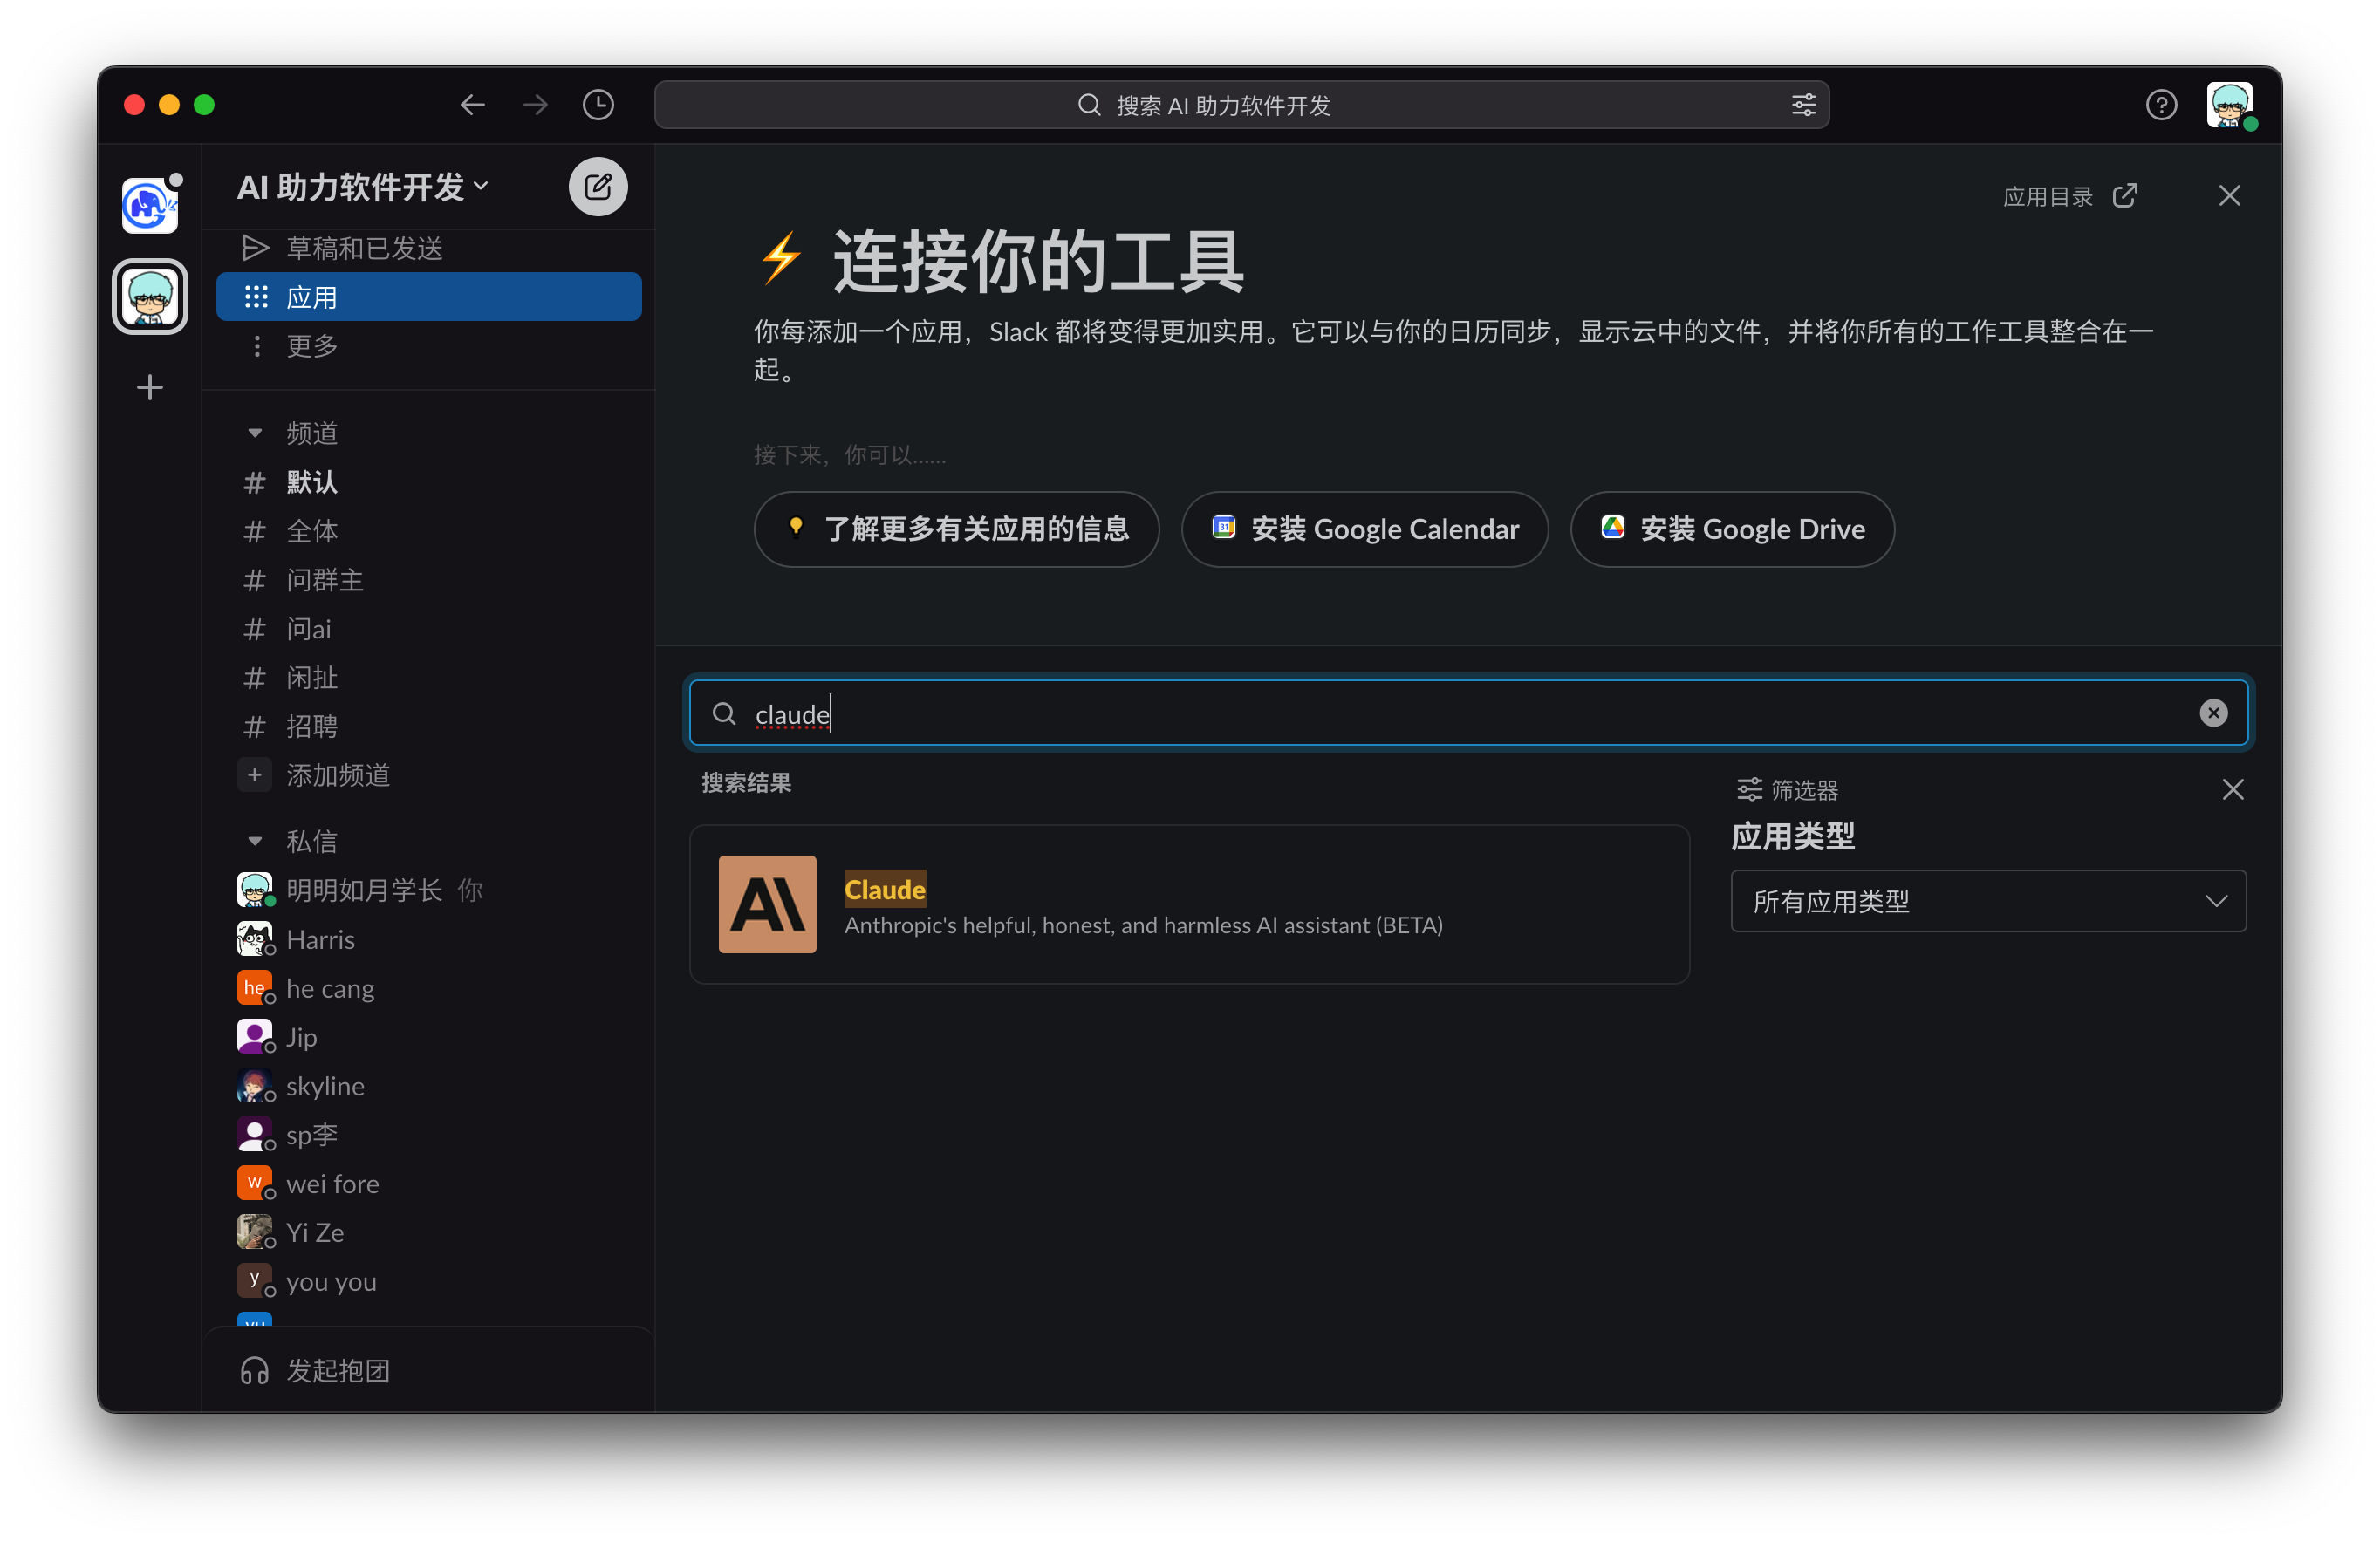Open user profile avatar at top right

[x=2230, y=105]
